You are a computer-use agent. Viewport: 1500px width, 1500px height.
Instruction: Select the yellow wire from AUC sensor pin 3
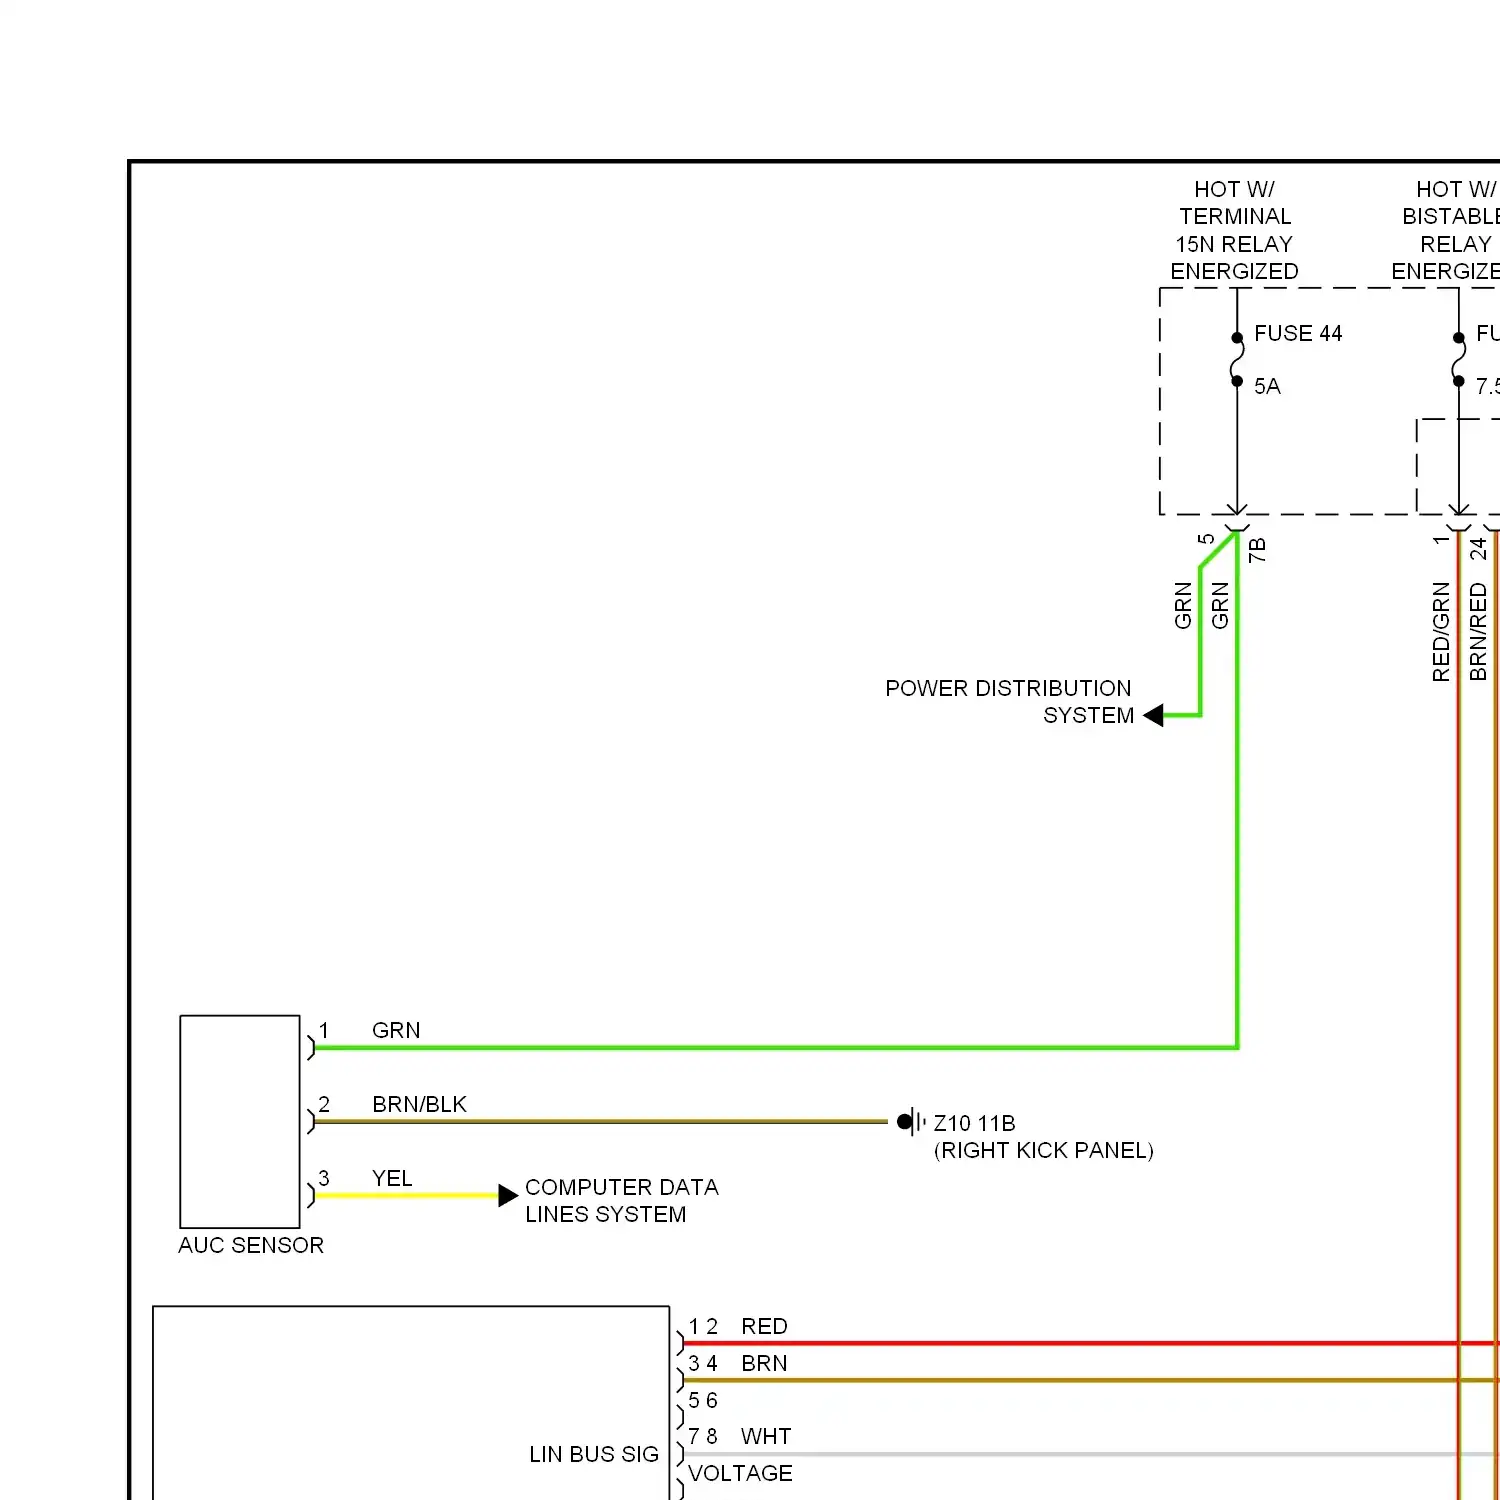(408, 1195)
